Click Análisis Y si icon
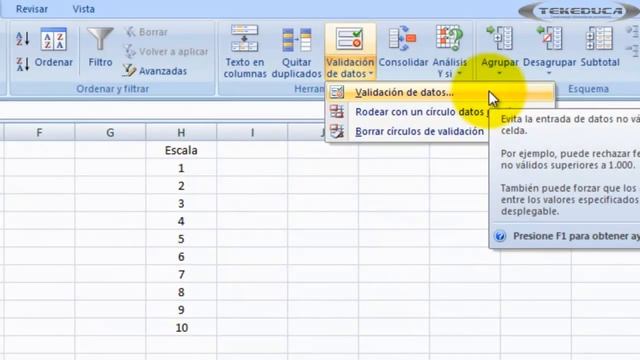640x360 pixels. (x=449, y=38)
